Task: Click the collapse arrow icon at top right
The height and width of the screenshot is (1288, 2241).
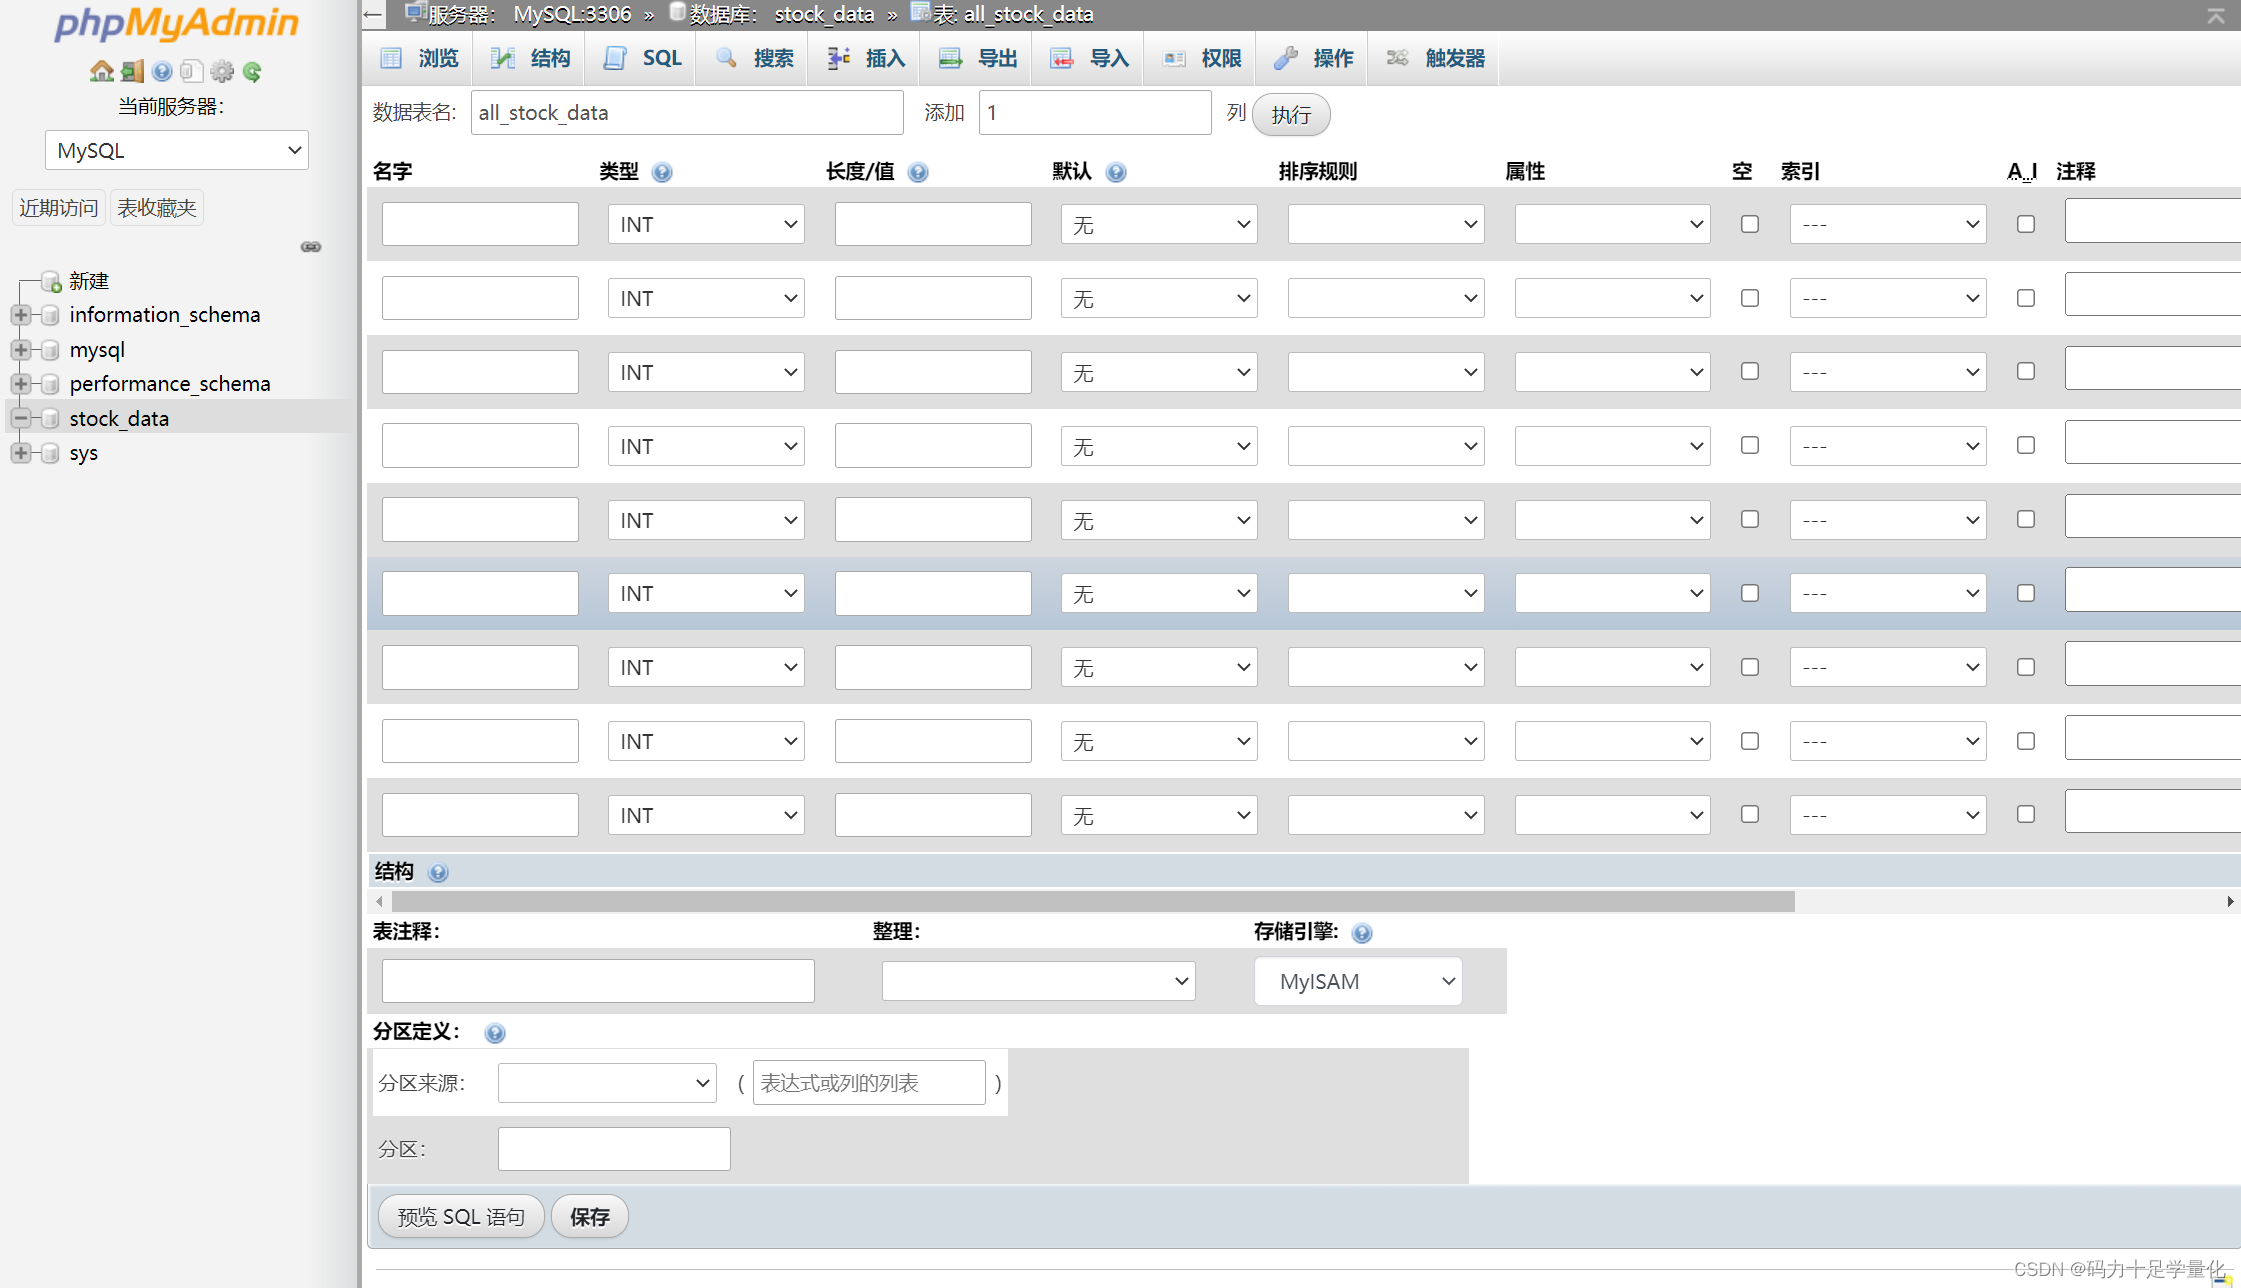Action: [2216, 15]
